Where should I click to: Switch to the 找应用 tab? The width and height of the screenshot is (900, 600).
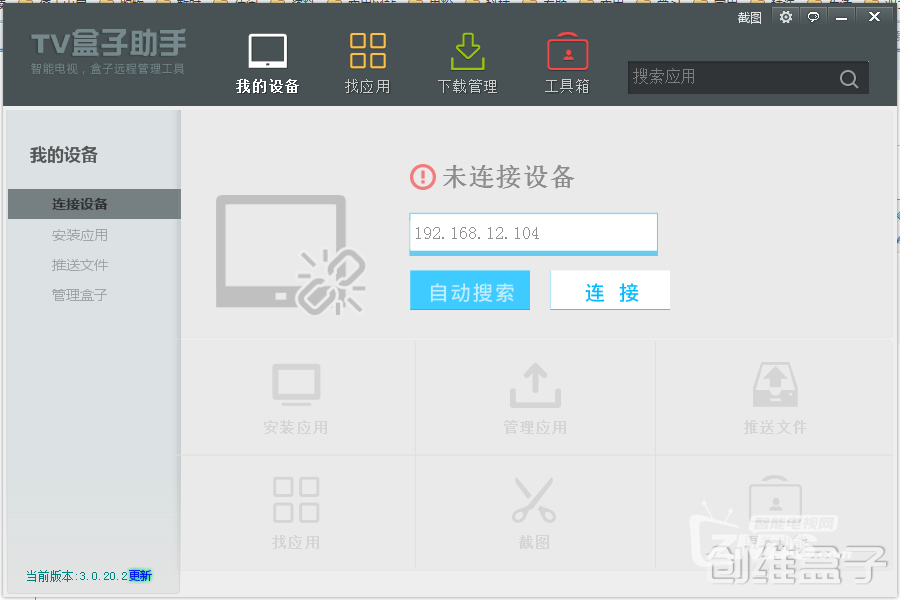click(367, 64)
